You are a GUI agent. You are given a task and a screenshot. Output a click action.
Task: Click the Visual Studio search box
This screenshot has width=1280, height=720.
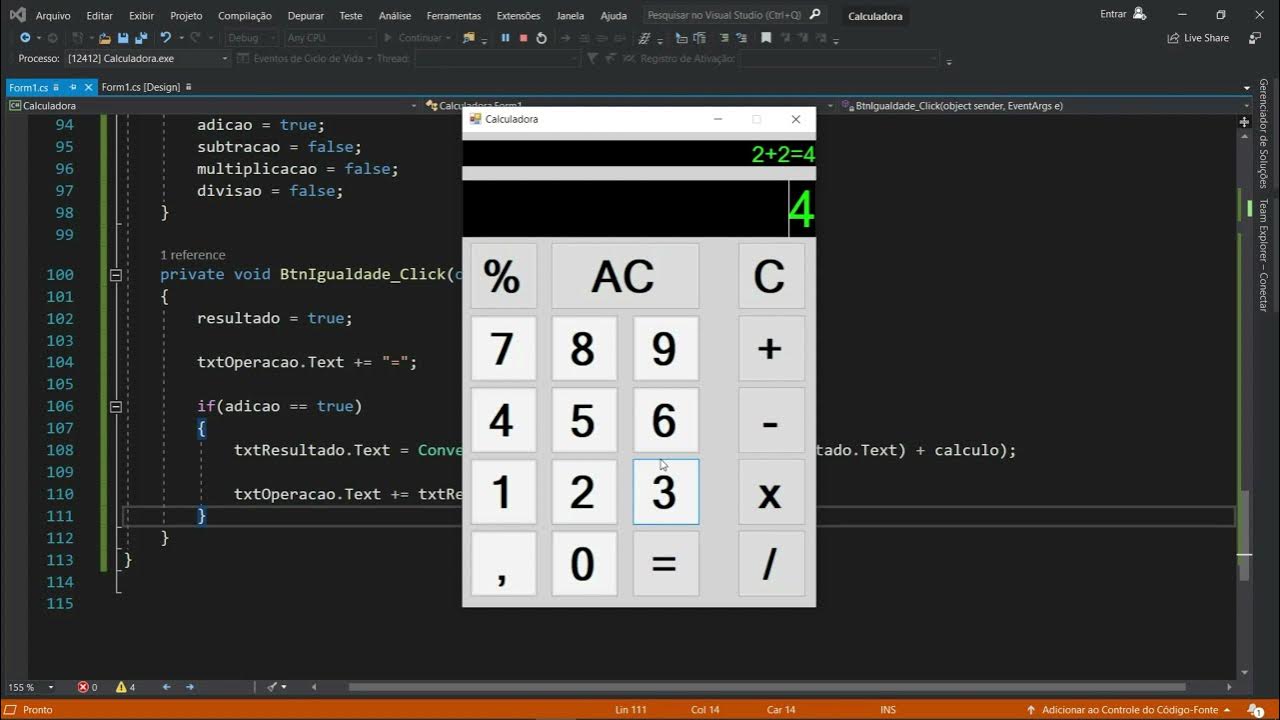point(735,15)
